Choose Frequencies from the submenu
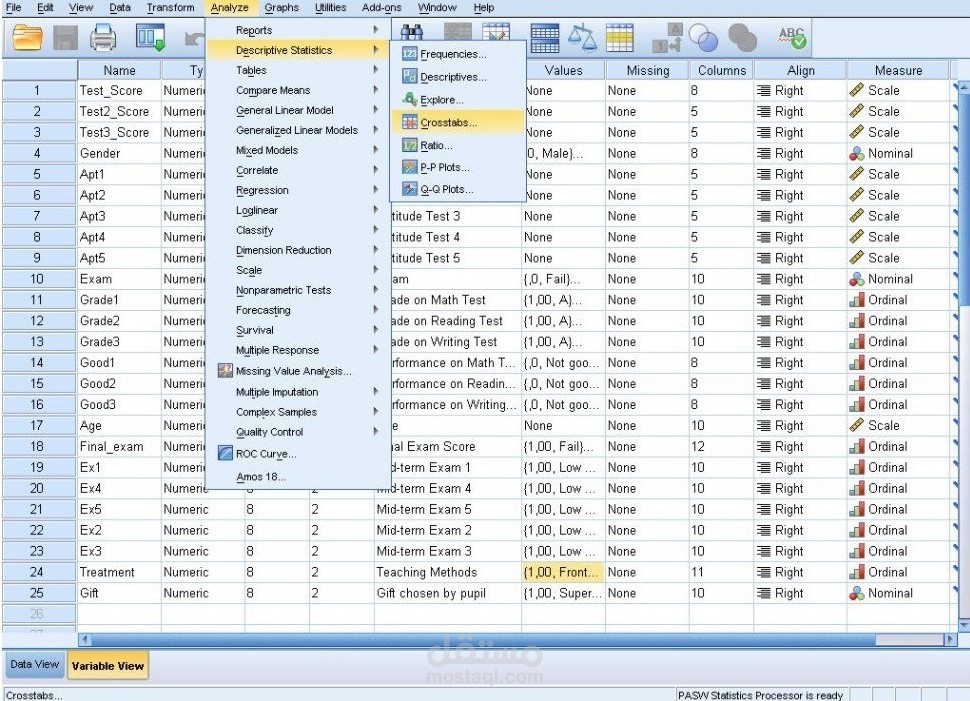970x701 pixels. 457,54
